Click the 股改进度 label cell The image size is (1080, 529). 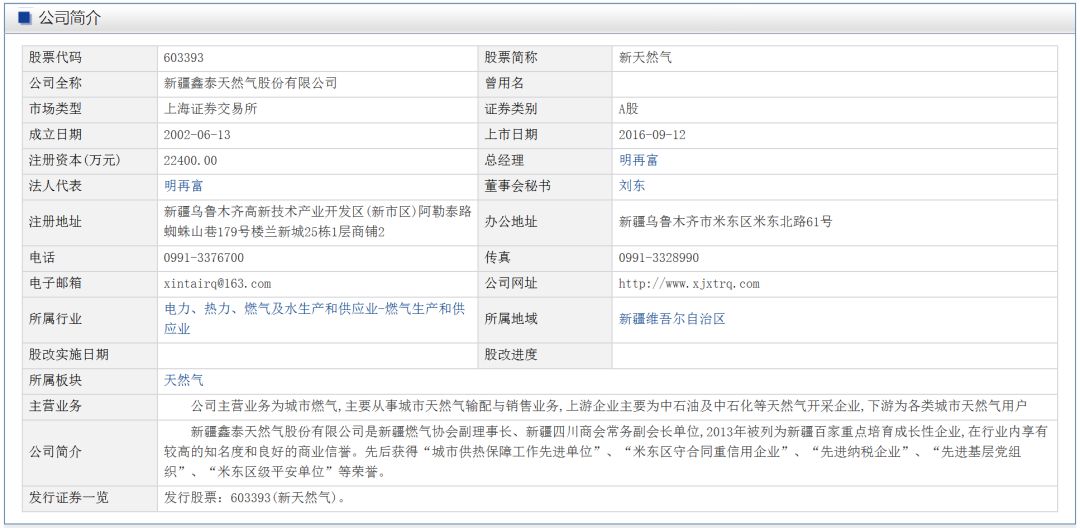[545, 355]
